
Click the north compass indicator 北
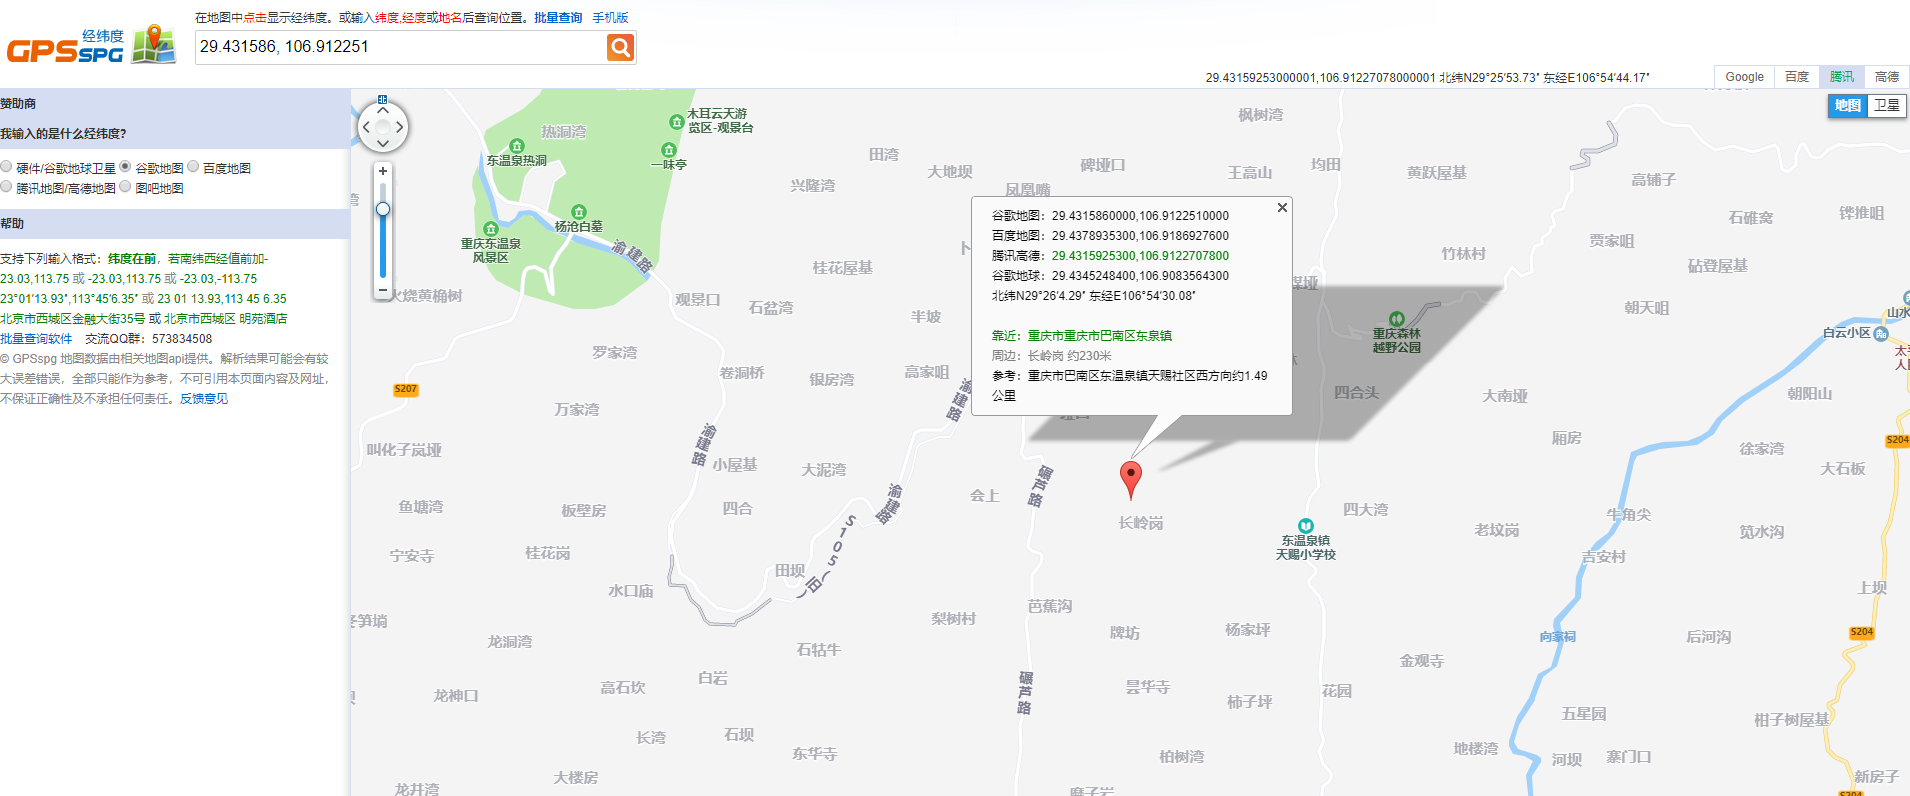click(382, 100)
